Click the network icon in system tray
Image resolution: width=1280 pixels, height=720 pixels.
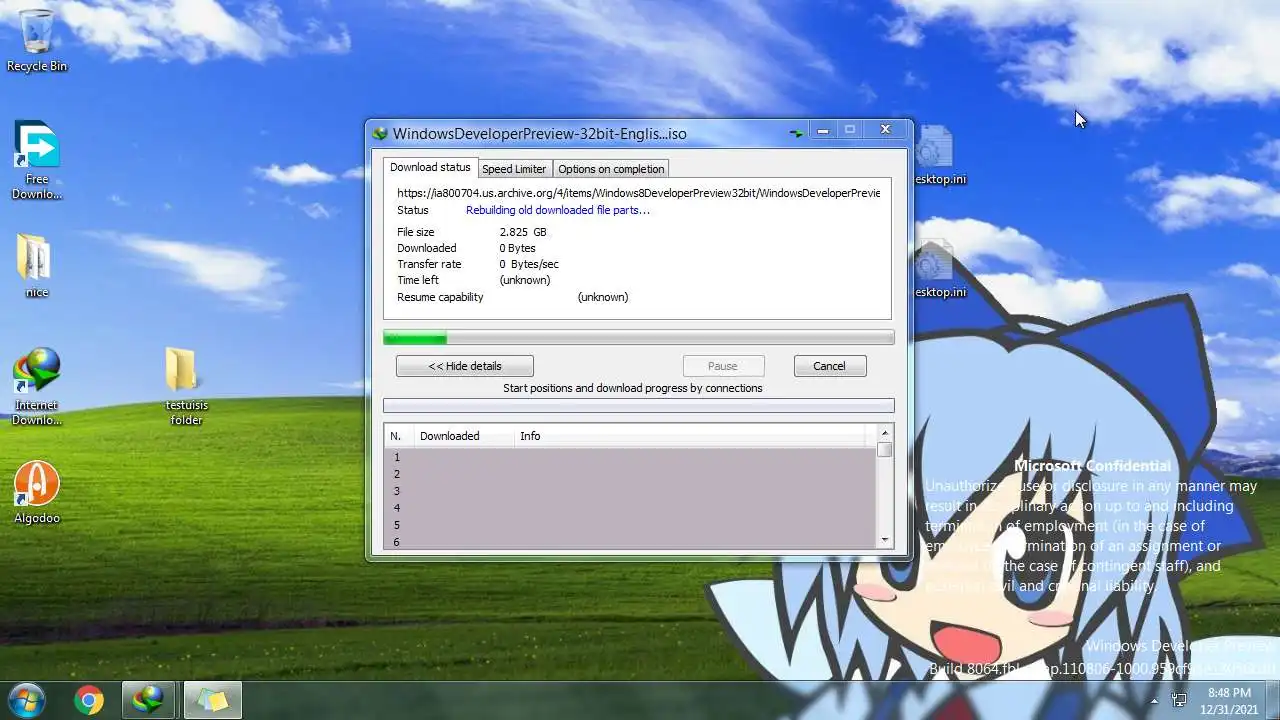point(1179,700)
